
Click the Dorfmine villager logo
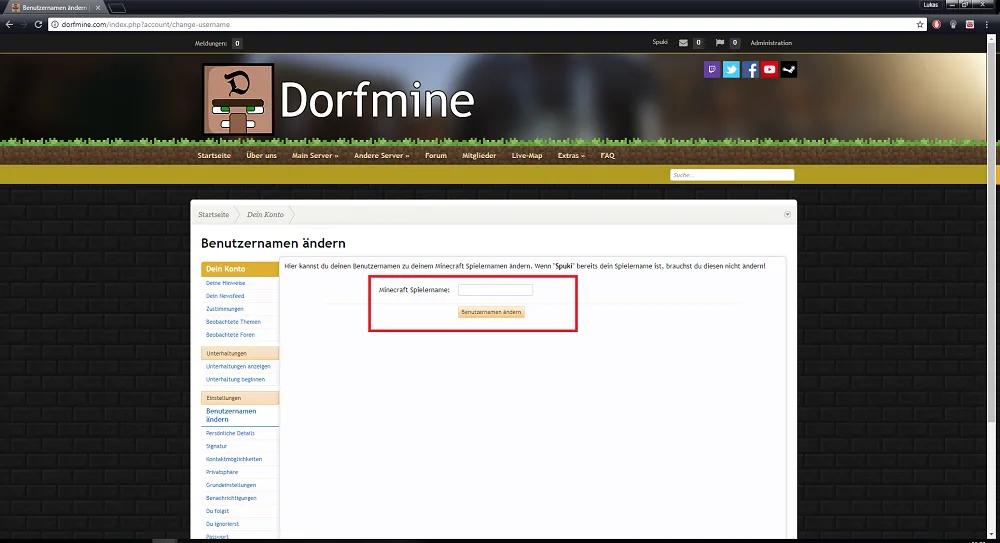coord(238,99)
